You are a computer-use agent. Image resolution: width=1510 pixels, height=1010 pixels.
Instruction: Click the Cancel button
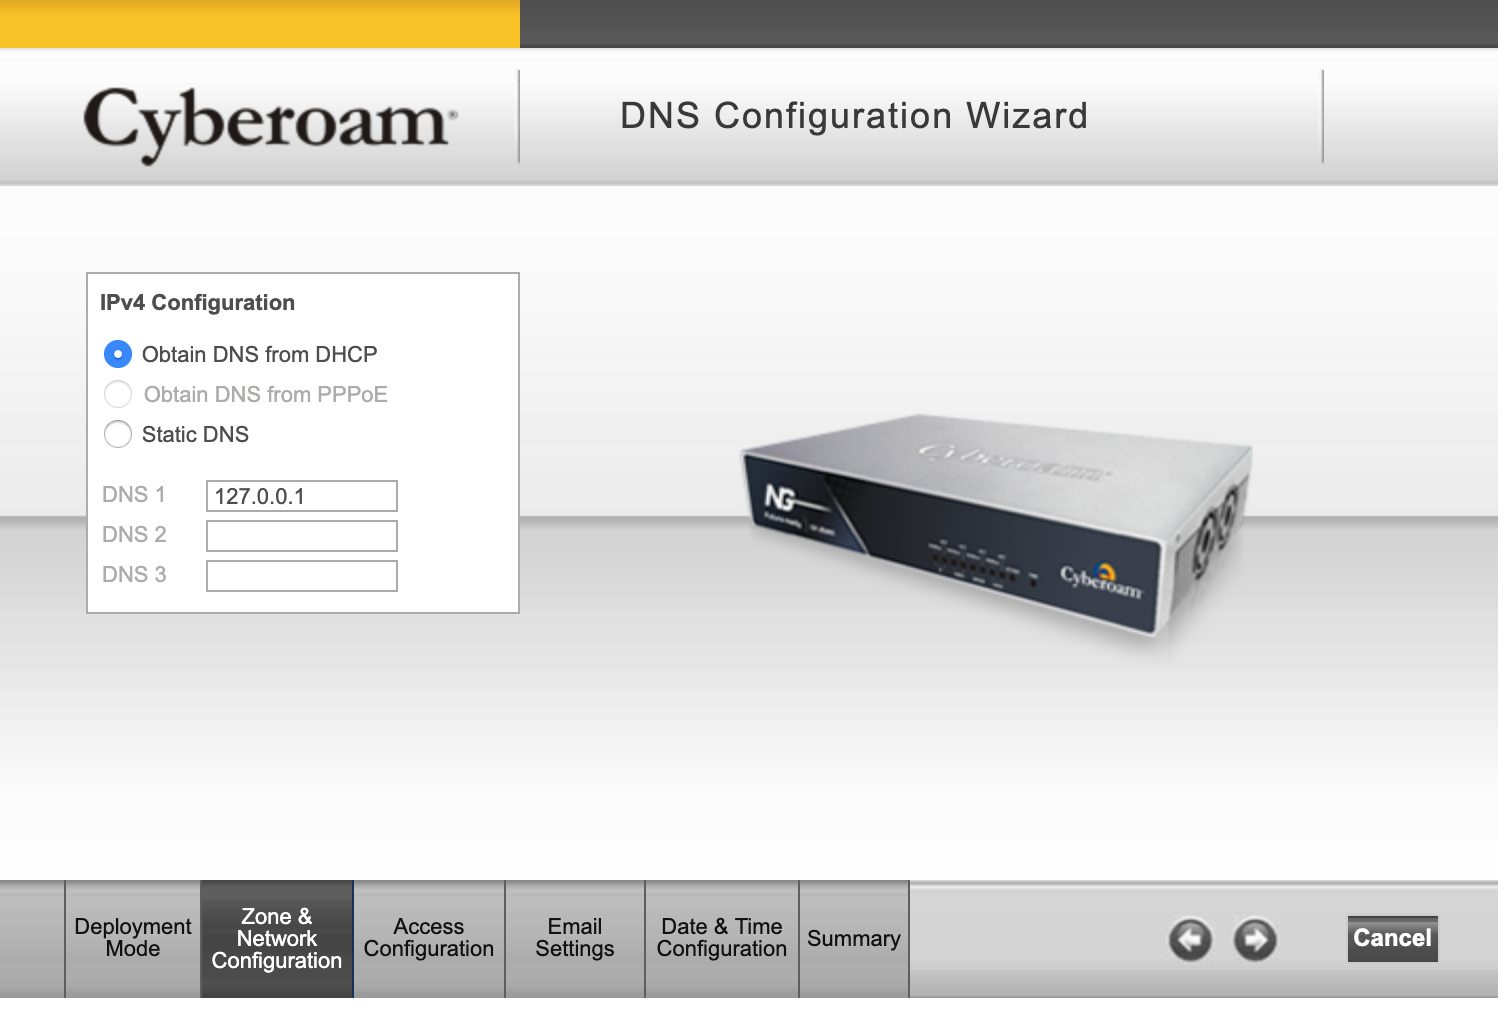[x=1392, y=938]
